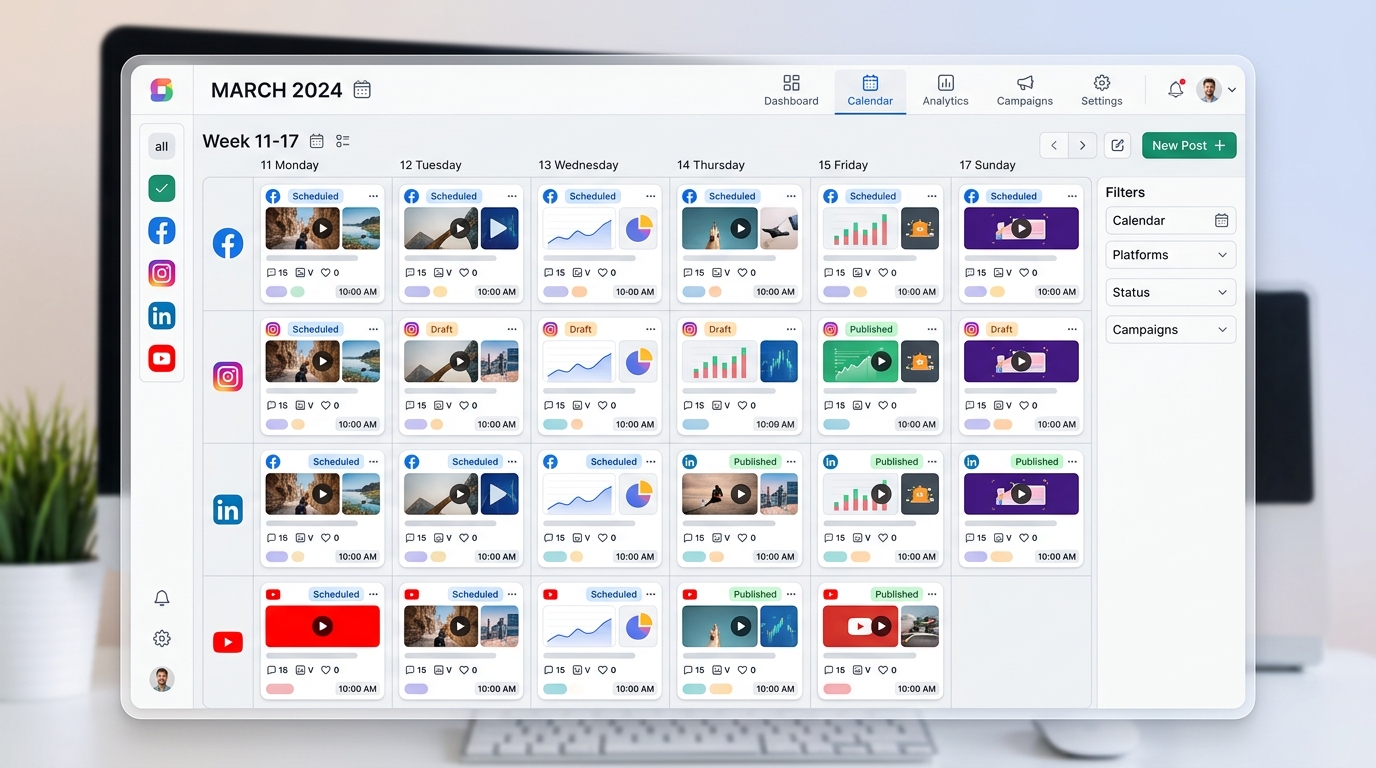Click pink tag pill on Monday YouTube-row card

(279, 689)
